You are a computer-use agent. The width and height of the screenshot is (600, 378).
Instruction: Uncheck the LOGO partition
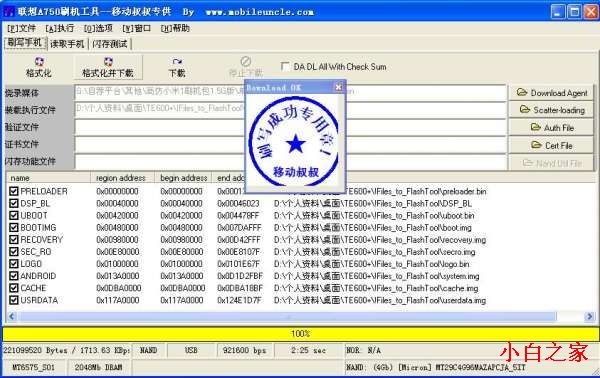tap(14, 264)
